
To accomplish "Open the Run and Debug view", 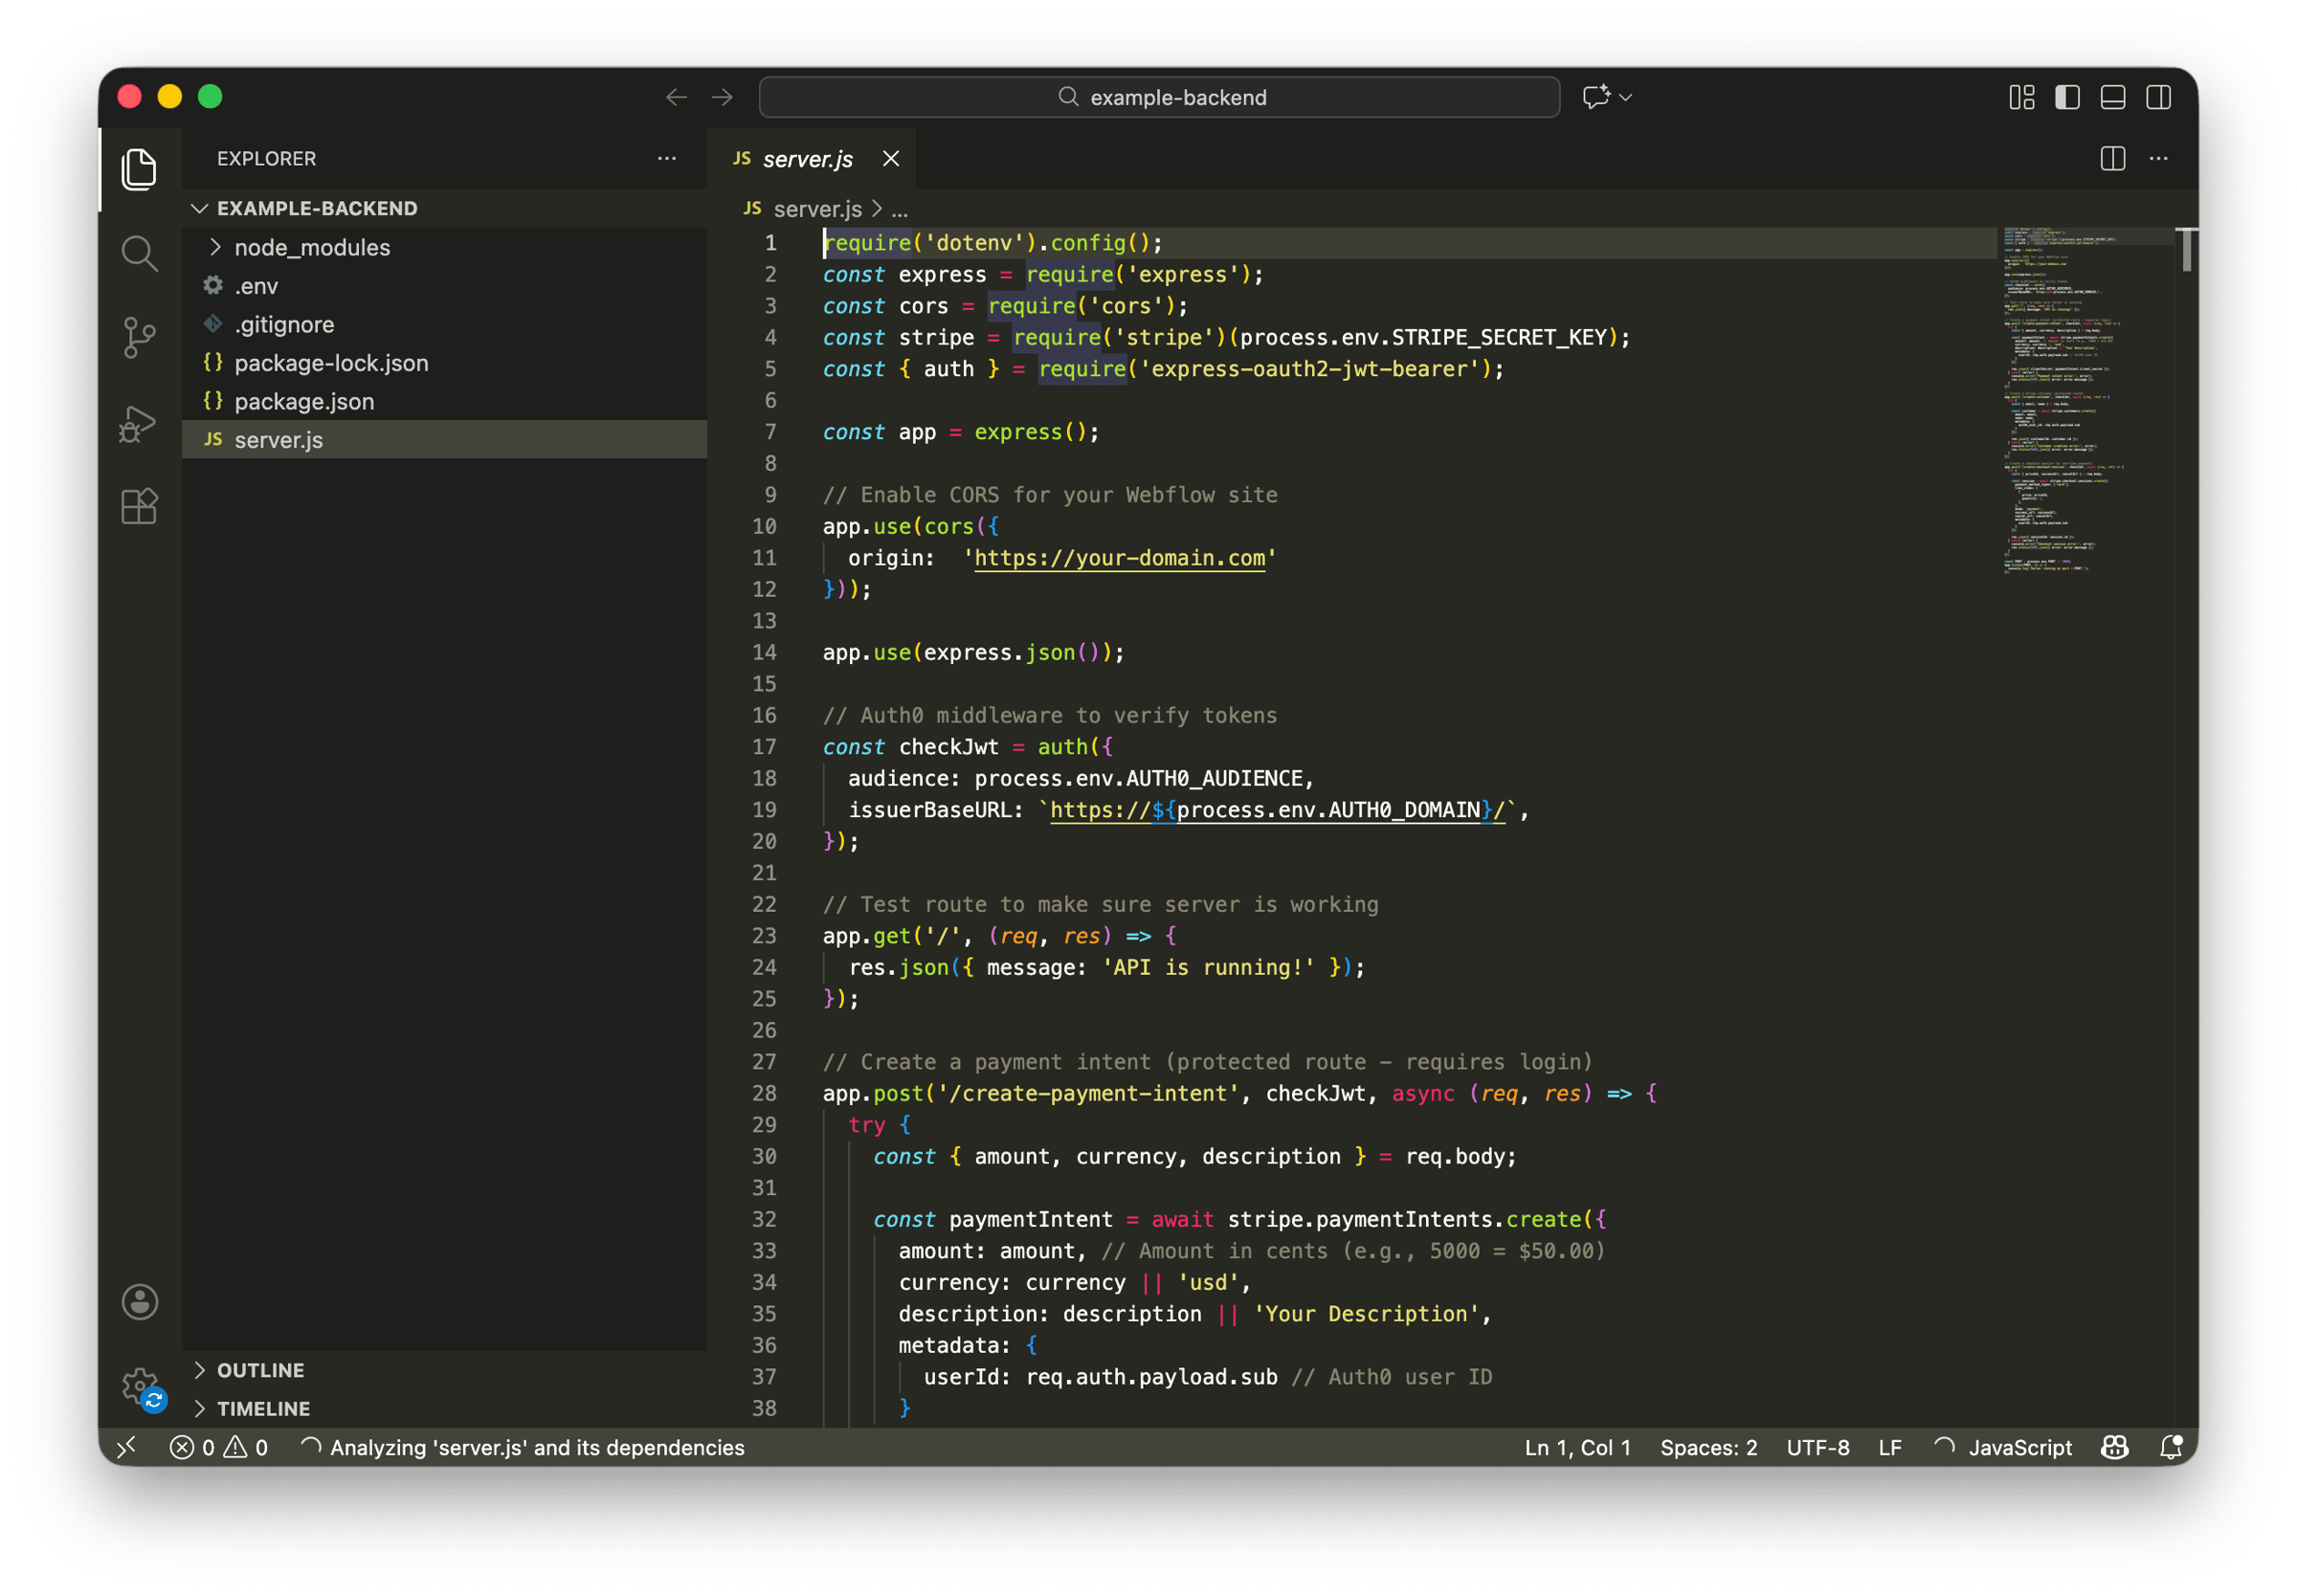I will 139,423.
